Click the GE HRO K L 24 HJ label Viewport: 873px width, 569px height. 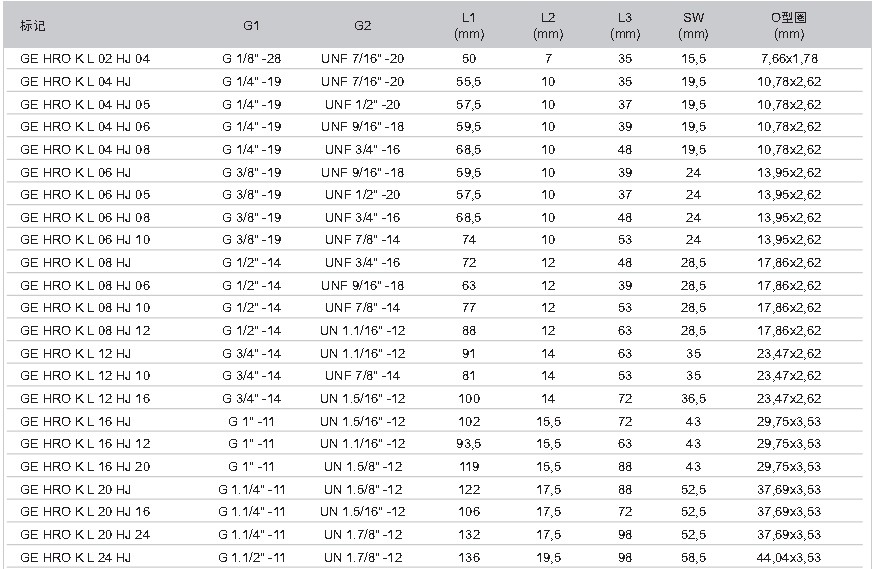76,557
